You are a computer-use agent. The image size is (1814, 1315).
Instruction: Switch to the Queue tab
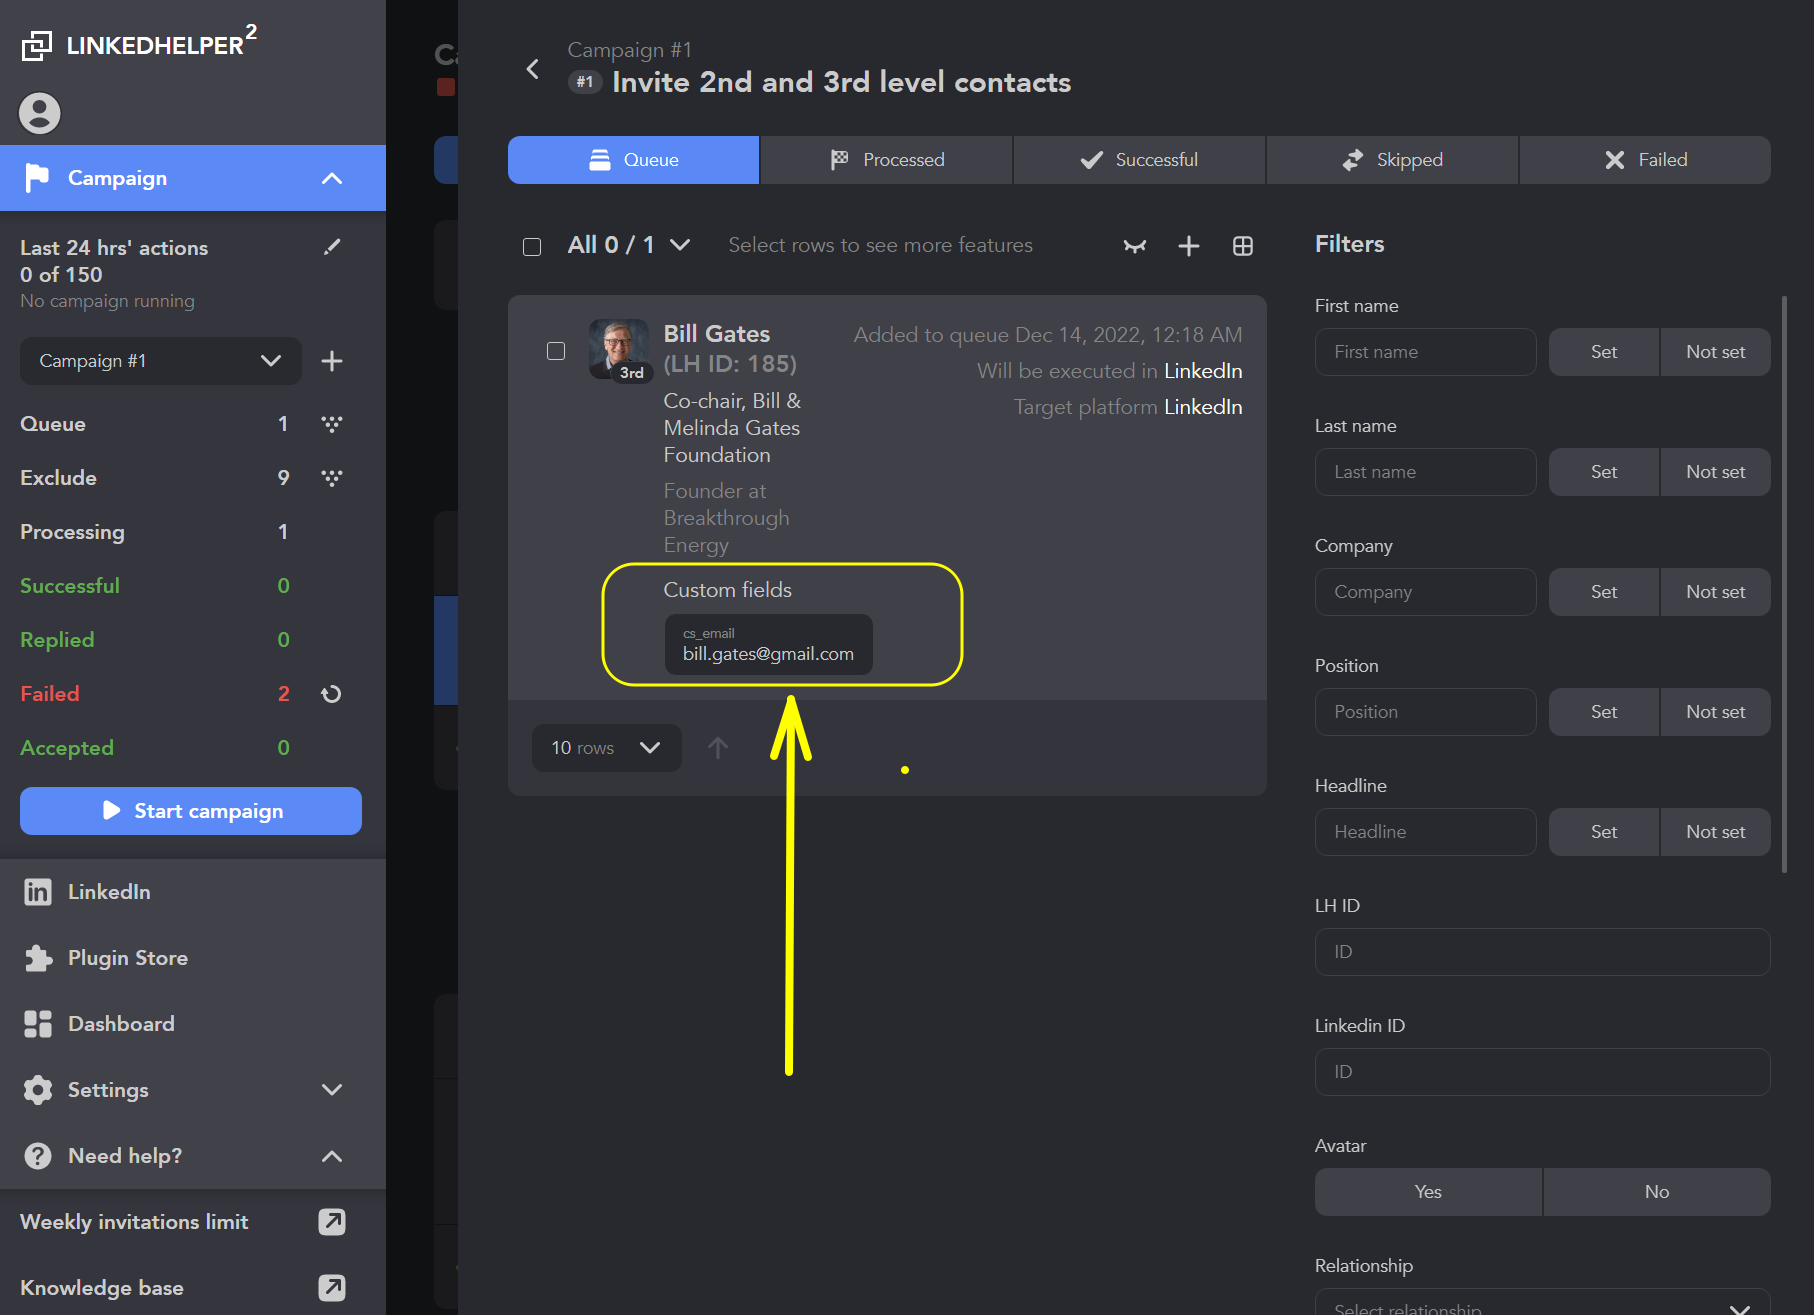tap(633, 160)
